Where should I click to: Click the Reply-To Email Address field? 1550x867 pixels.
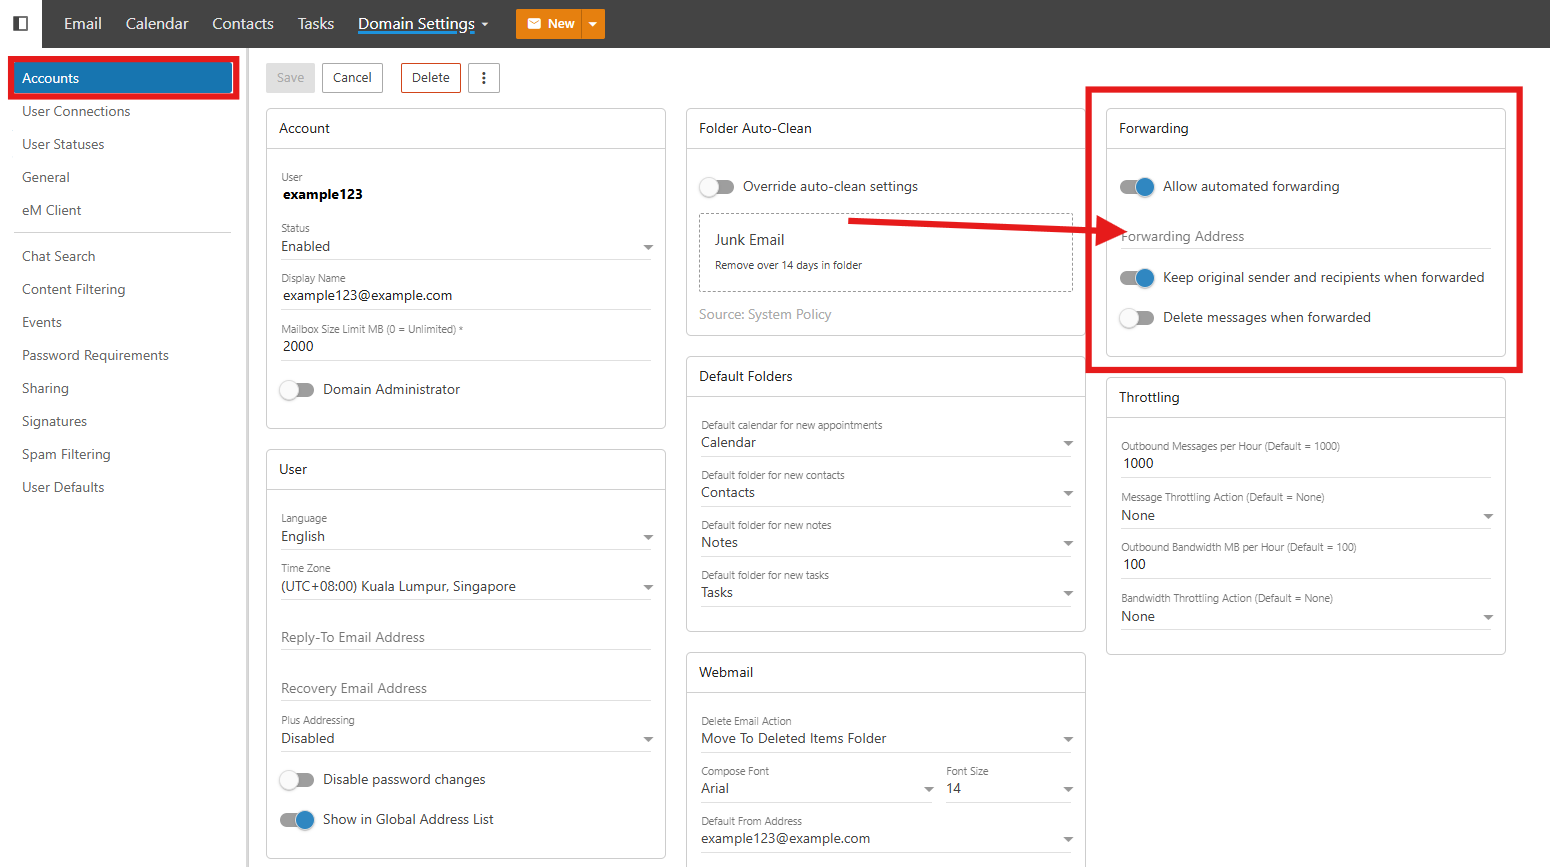[x=466, y=638]
